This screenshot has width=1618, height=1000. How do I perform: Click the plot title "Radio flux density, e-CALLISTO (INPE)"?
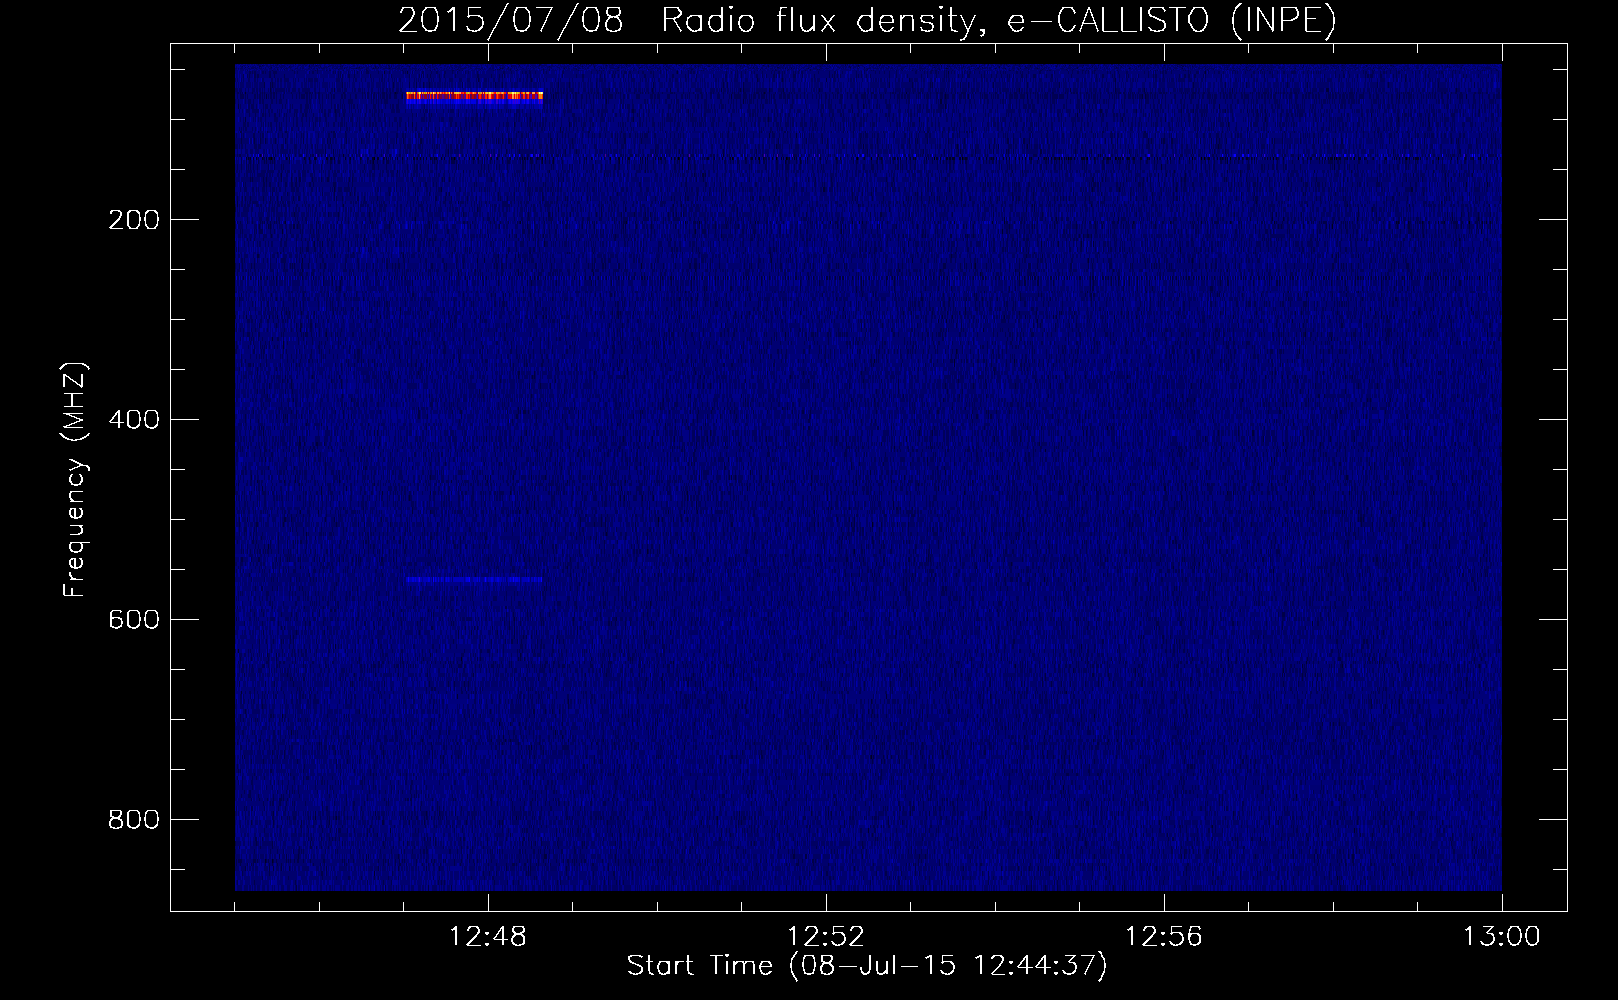[999, 20]
